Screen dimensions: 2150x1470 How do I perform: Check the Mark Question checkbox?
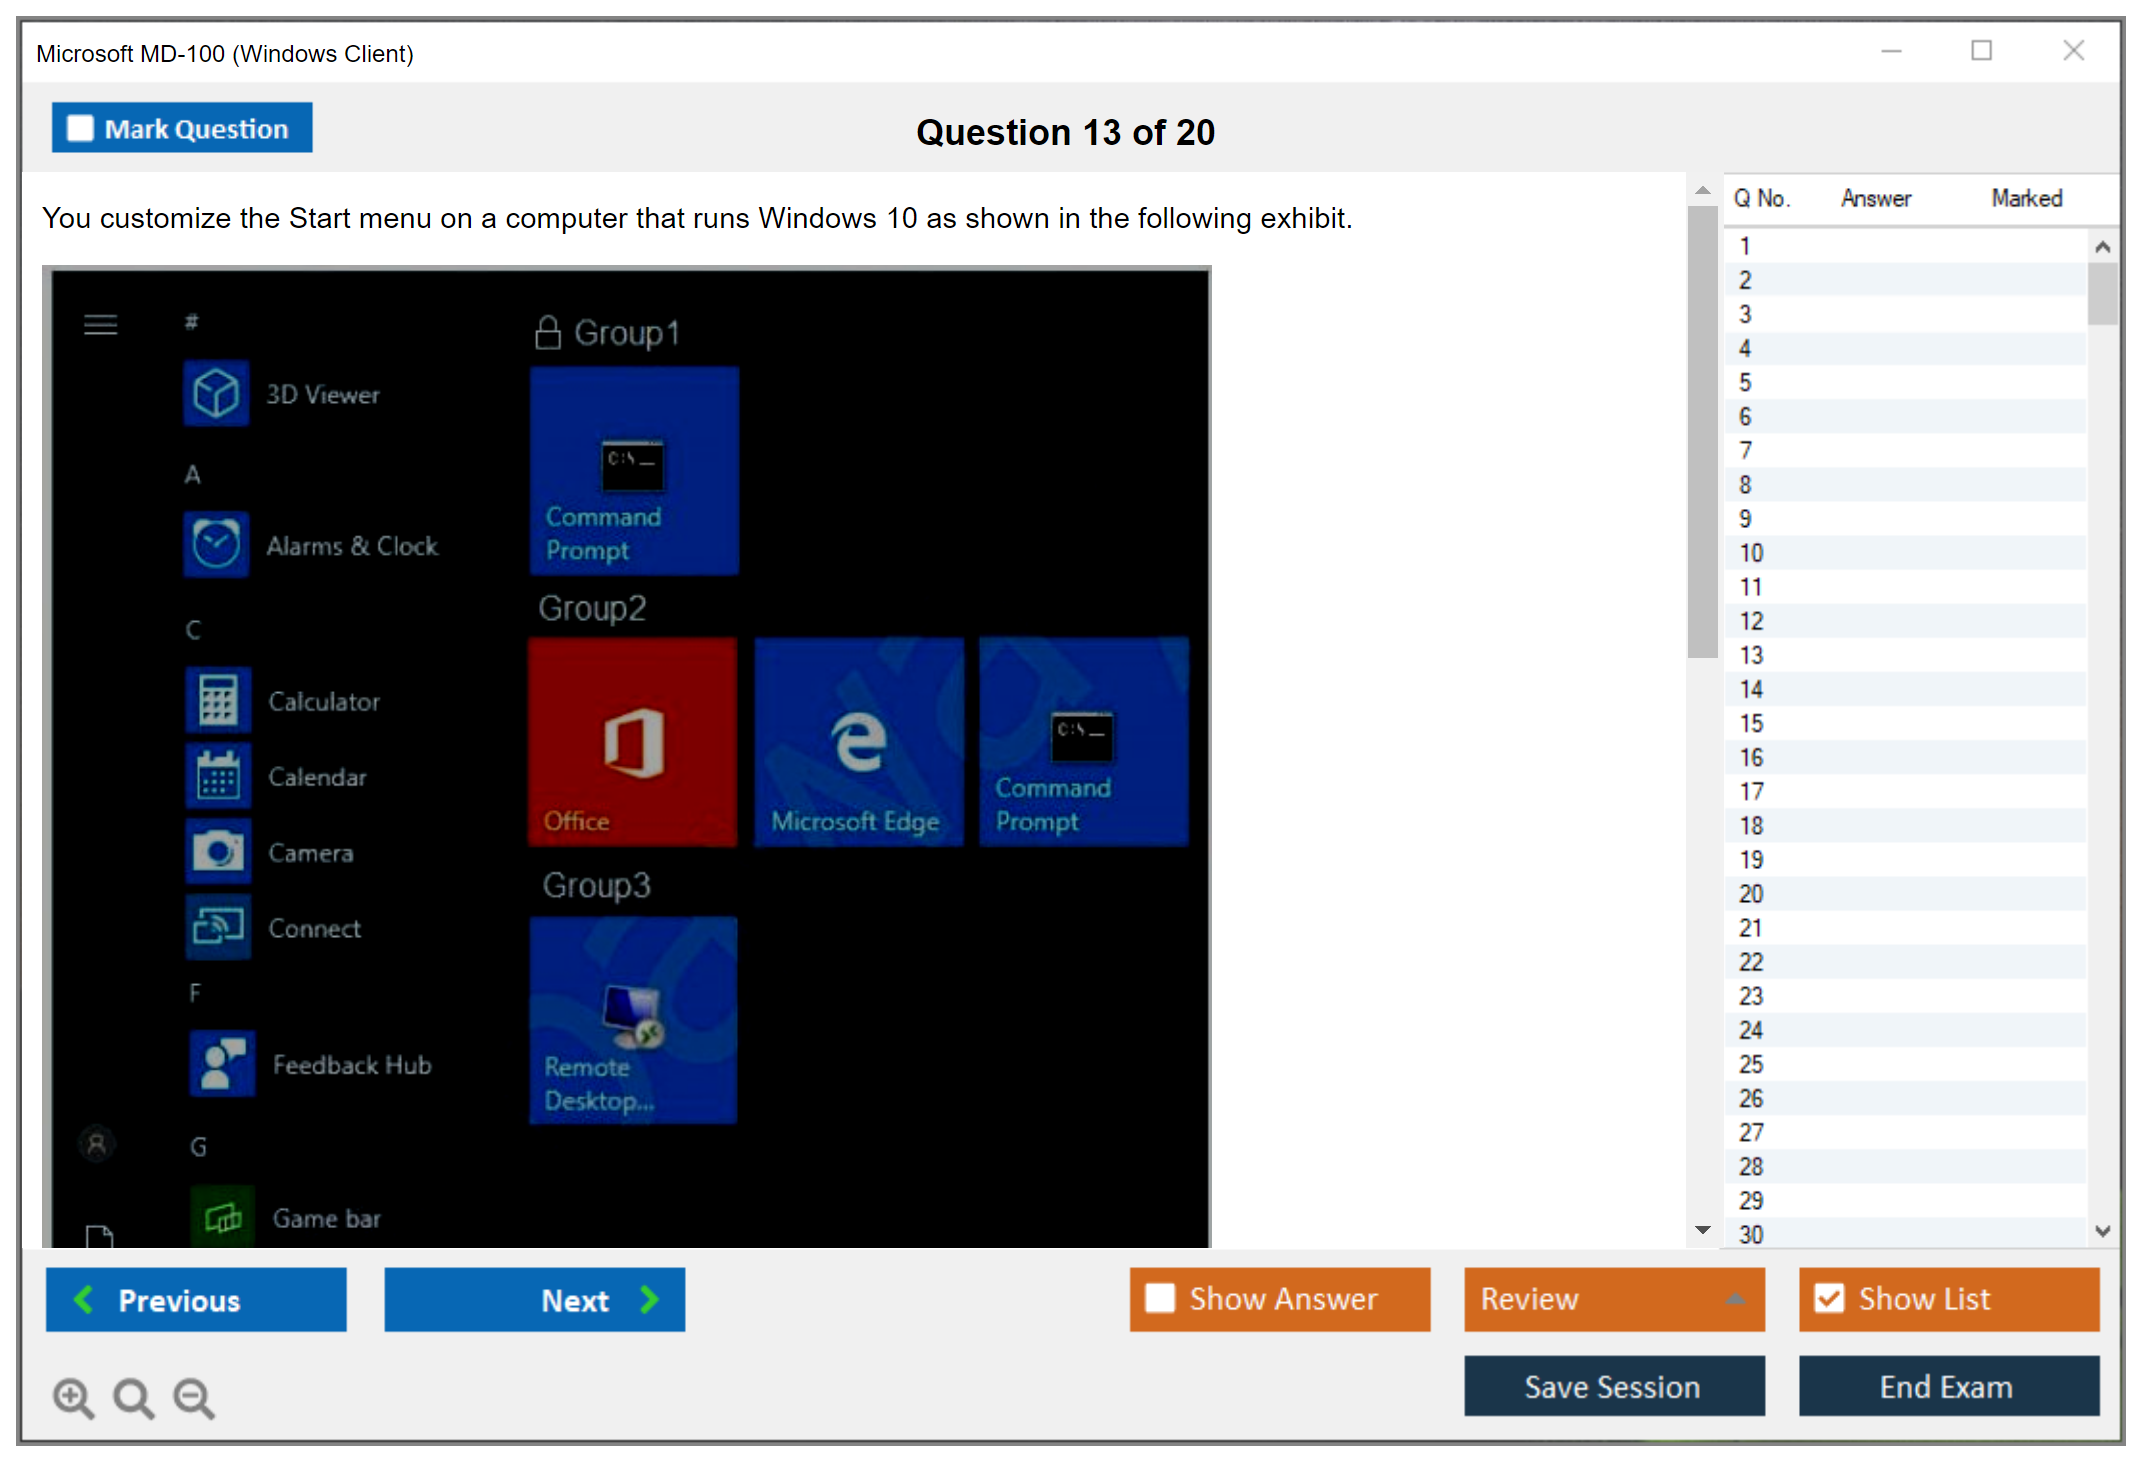[x=80, y=129]
